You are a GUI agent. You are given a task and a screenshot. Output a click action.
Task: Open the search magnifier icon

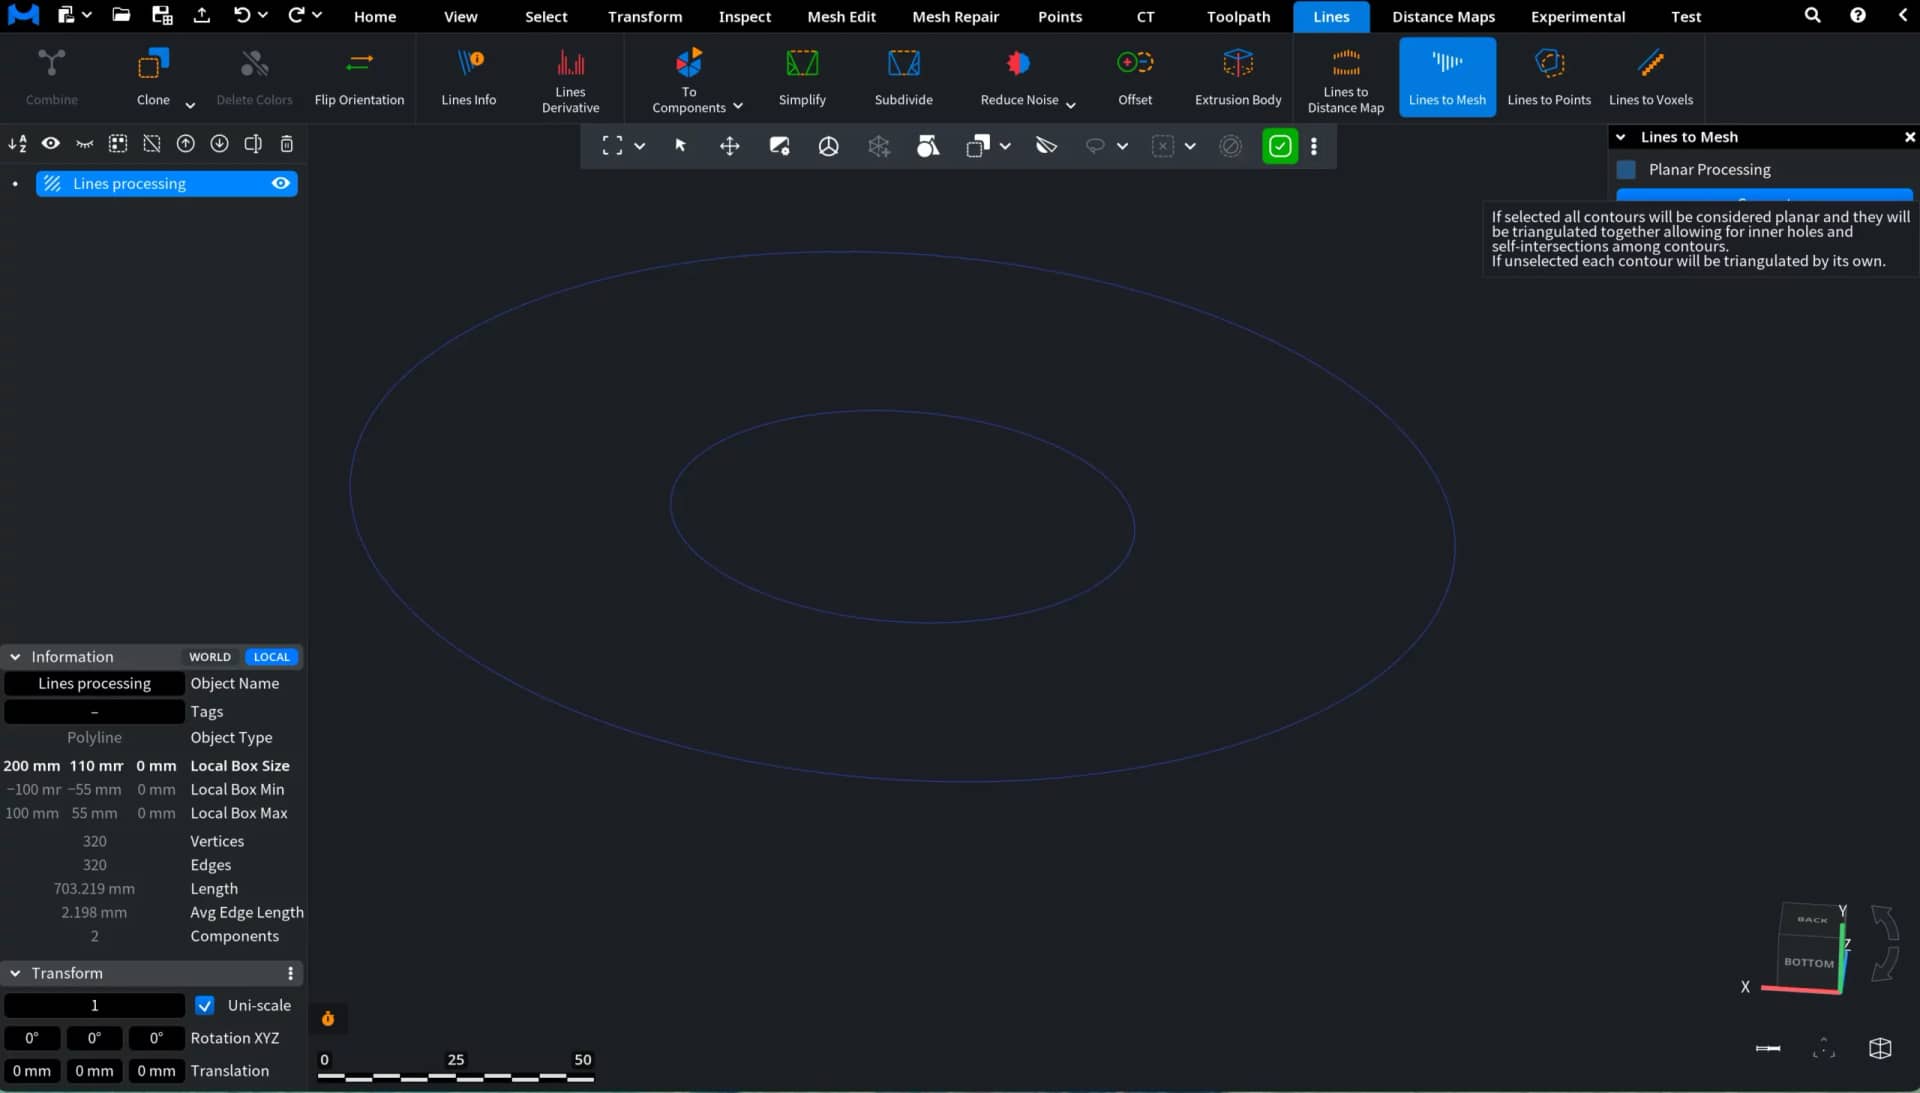tap(1812, 15)
